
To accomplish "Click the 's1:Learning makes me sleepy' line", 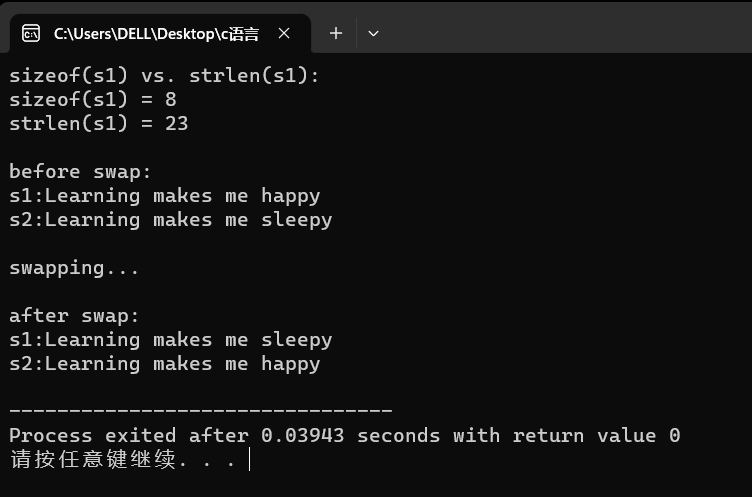I will pyautogui.click(x=170, y=340).
